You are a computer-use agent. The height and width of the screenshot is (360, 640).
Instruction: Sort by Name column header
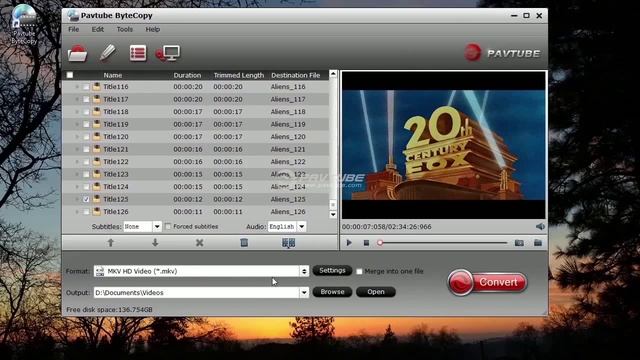coord(113,75)
